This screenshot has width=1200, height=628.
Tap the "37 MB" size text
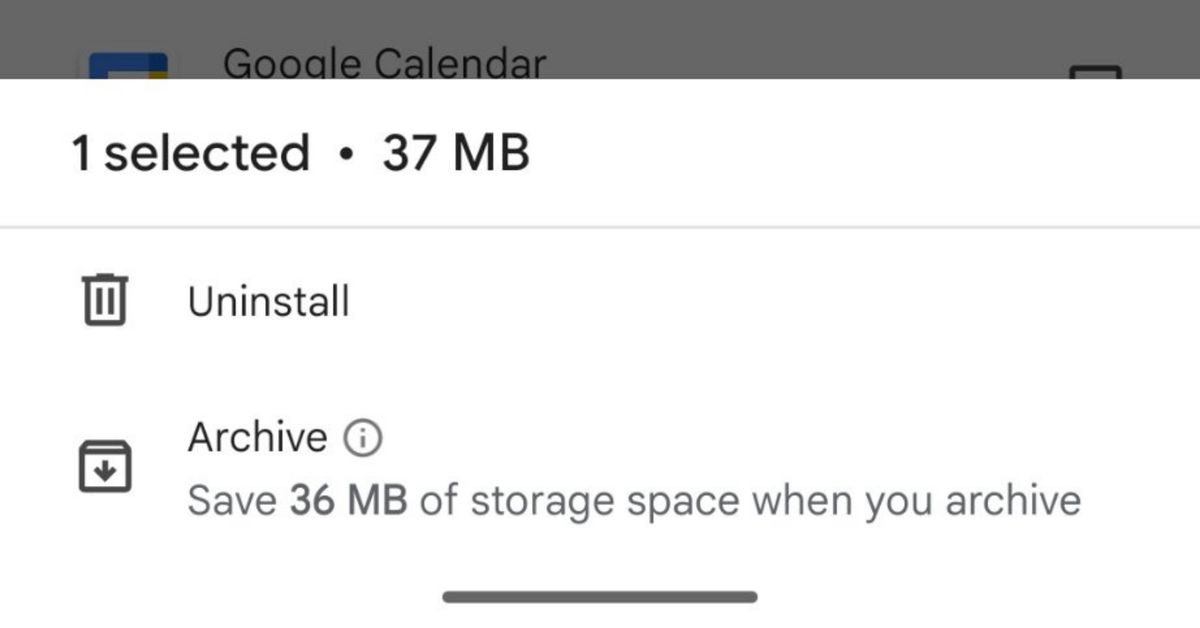(455, 154)
